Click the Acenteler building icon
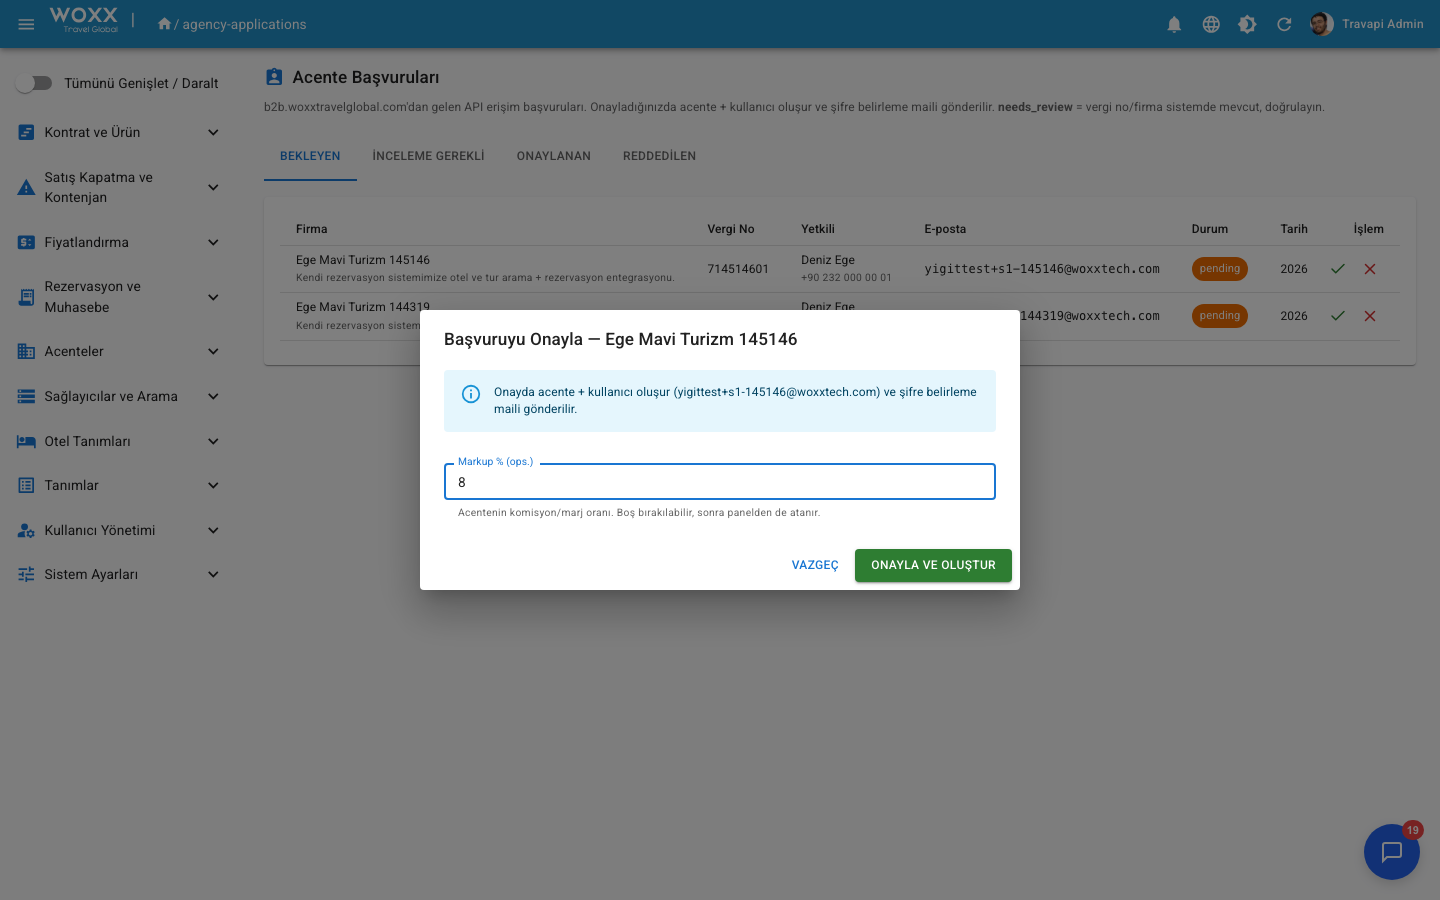Image resolution: width=1440 pixels, height=900 pixels. tap(27, 351)
